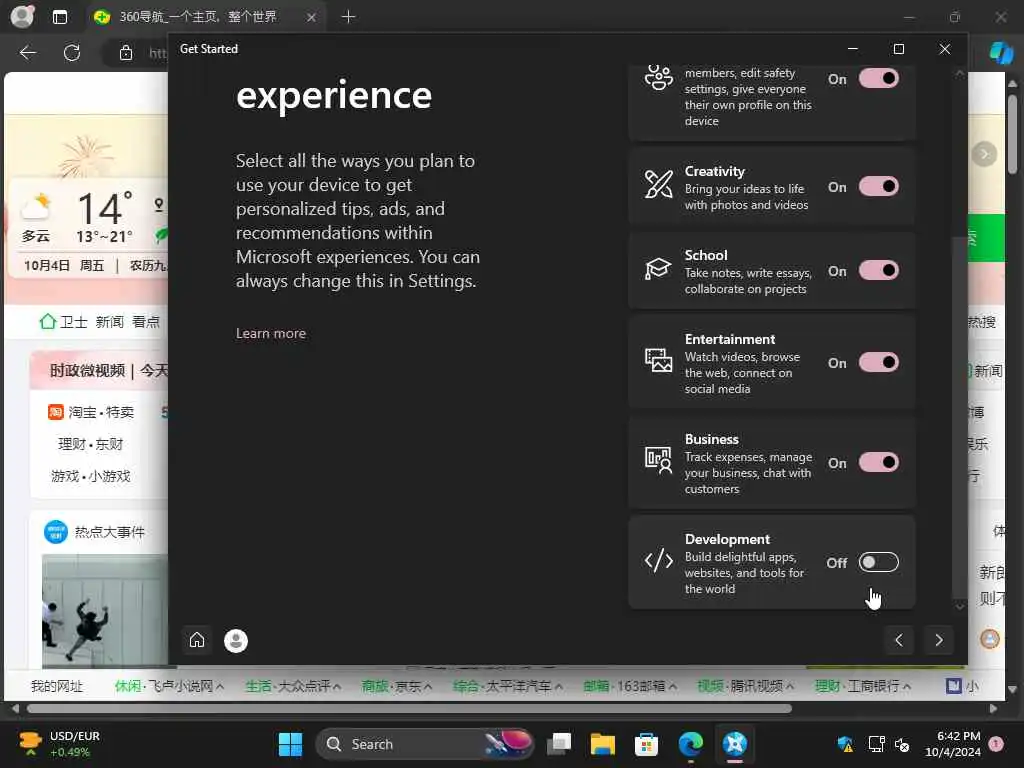1024x768 pixels.
Task: Go back in the browser
Action: pyautogui.click(x=27, y=53)
